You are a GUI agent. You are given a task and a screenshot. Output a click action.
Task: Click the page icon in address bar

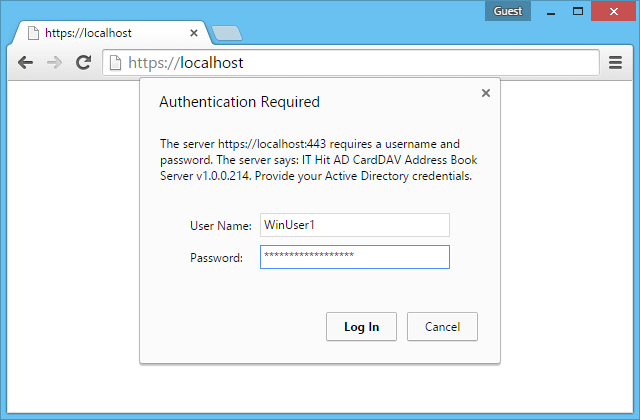(116, 63)
